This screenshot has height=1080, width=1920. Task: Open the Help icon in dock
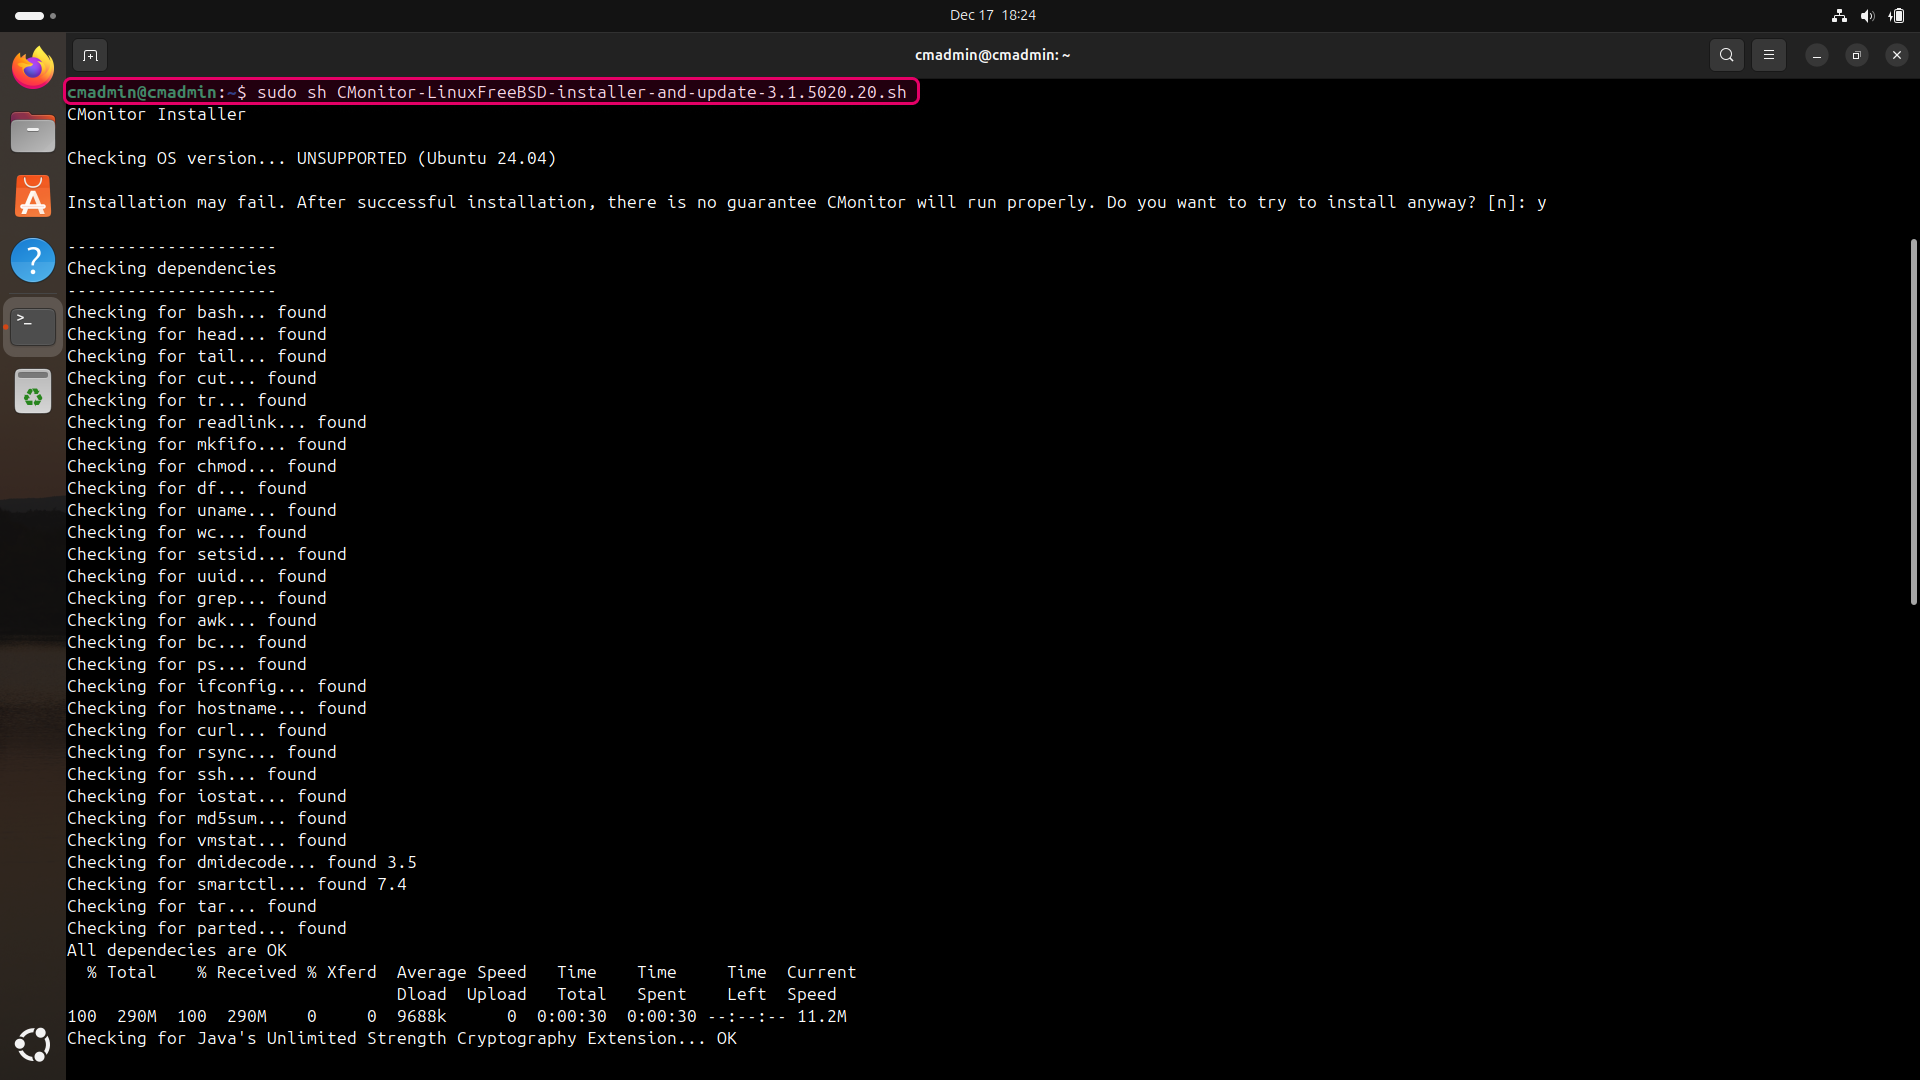[x=33, y=260]
